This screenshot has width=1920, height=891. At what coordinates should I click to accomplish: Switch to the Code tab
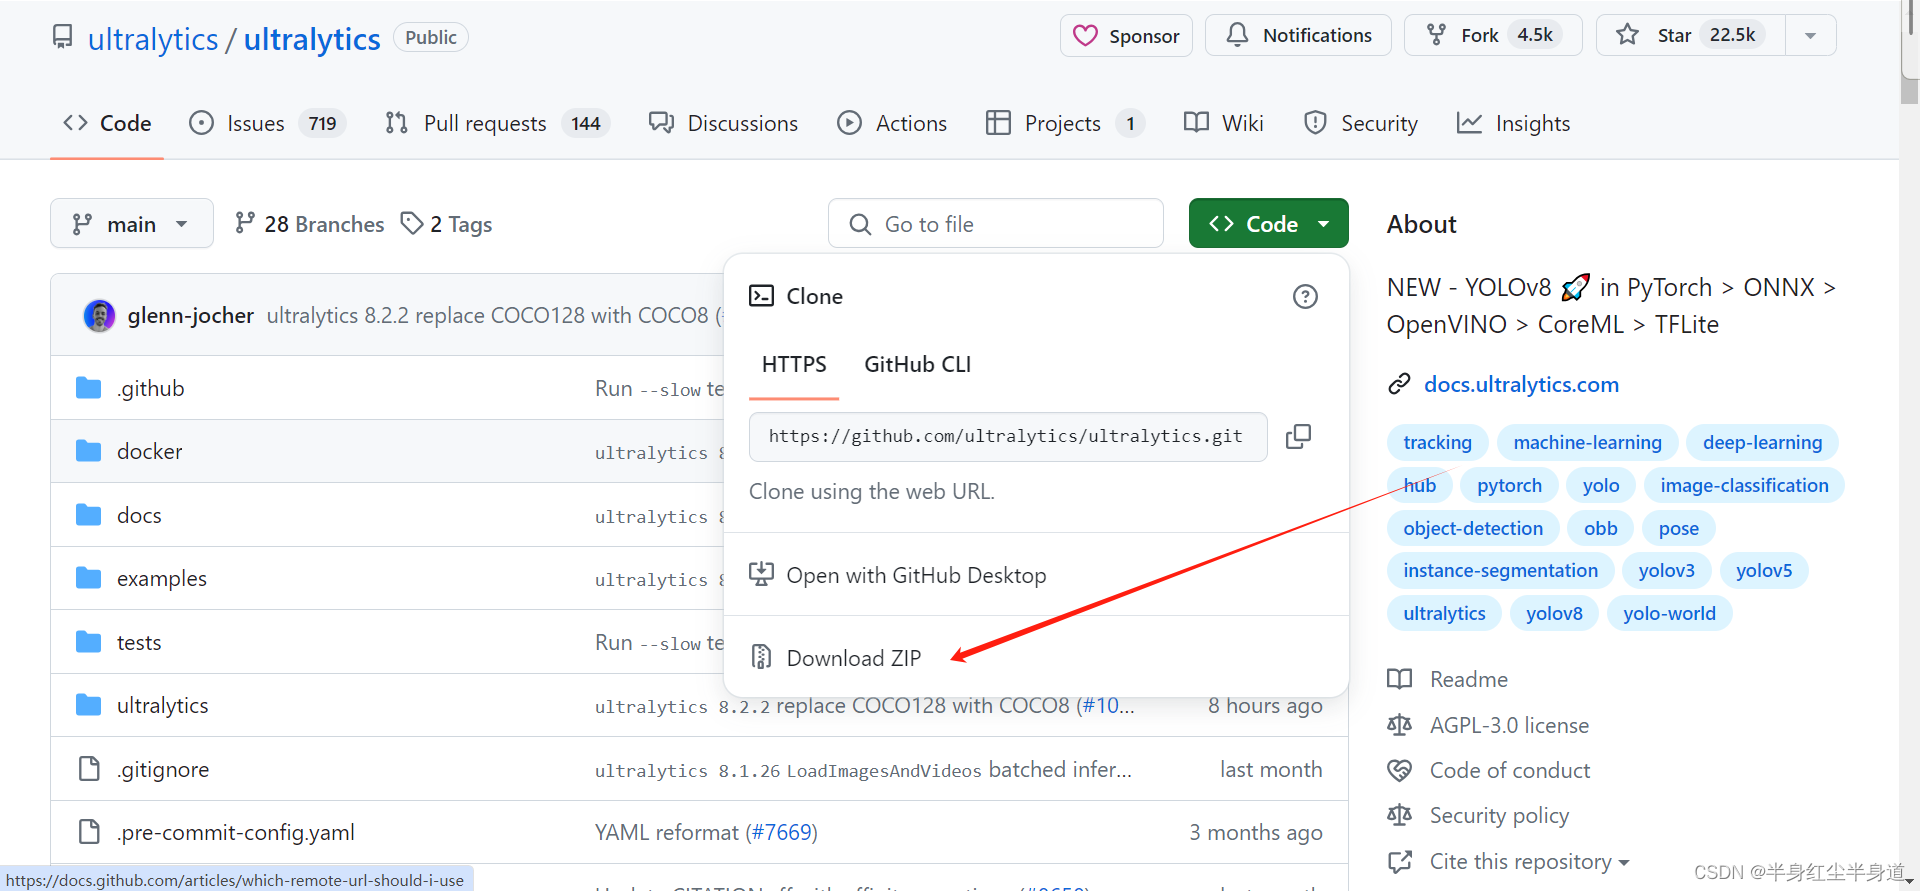(107, 123)
